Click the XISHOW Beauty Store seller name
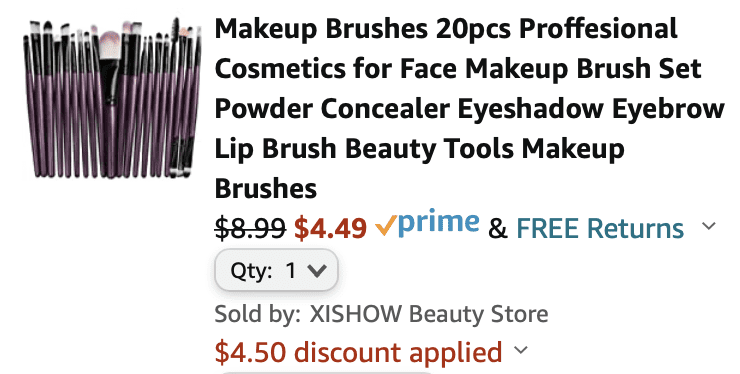Viewport: 740px width, 374px height. pos(429,314)
